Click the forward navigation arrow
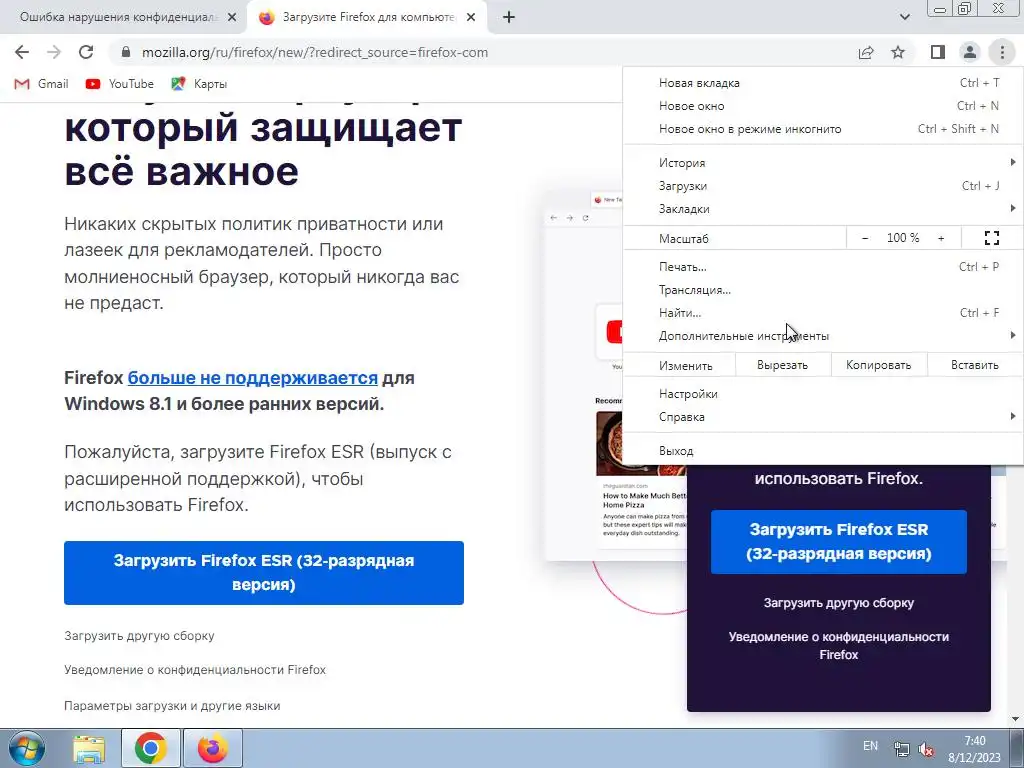 tap(54, 52)
